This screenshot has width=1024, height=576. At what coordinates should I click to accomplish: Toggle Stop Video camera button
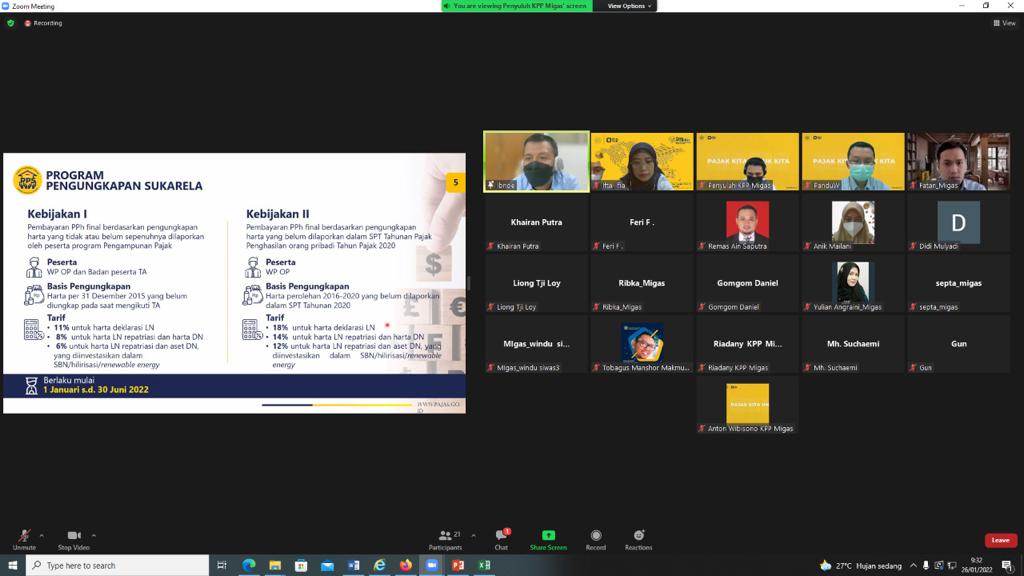73,538
